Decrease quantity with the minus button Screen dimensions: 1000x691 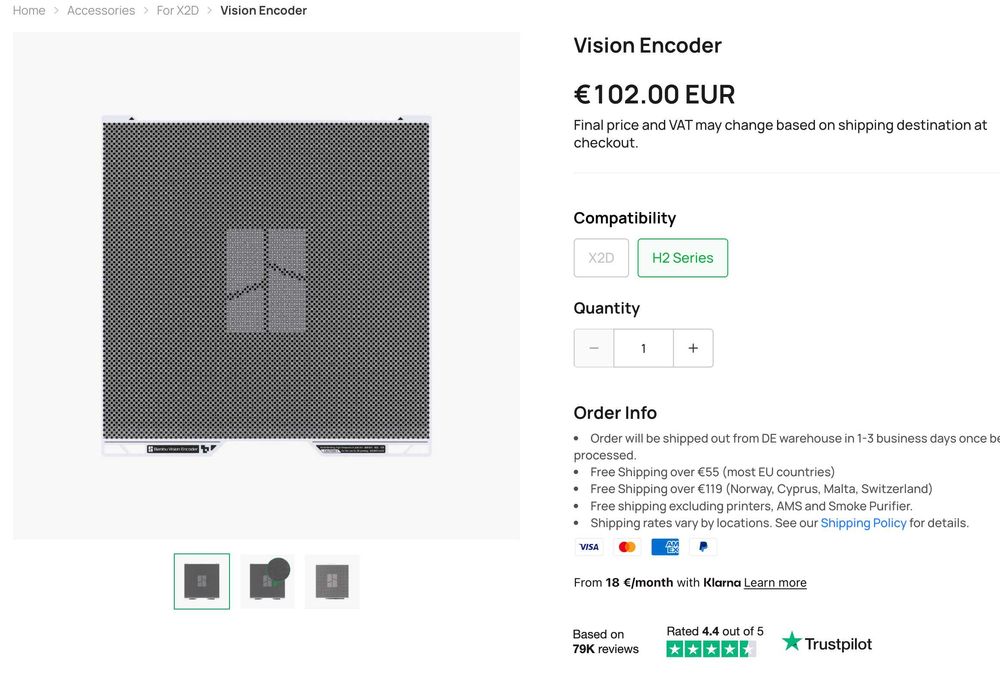(x=594, y=348)
